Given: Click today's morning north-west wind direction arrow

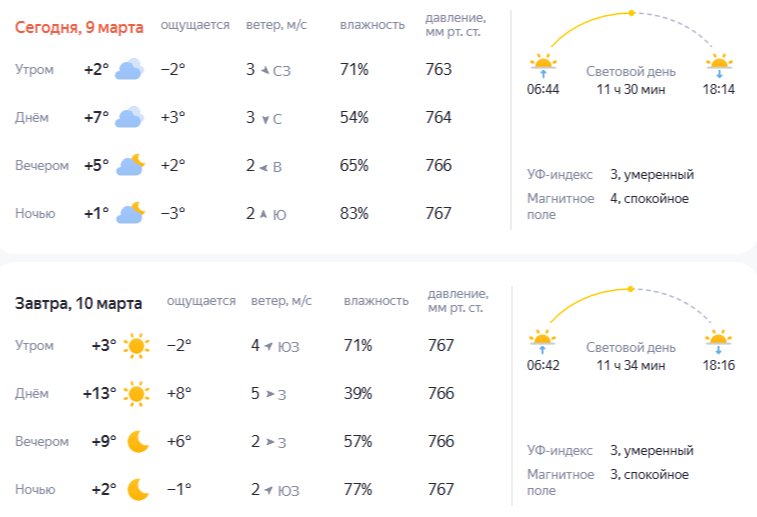Looking at the screenshot, I should (x=265, y=70).
